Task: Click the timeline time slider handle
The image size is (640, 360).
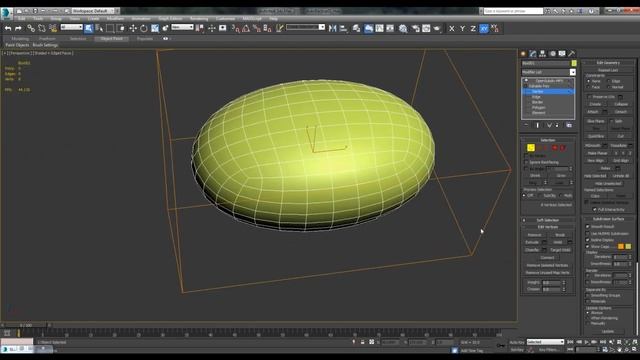Action: coord(26,325)
